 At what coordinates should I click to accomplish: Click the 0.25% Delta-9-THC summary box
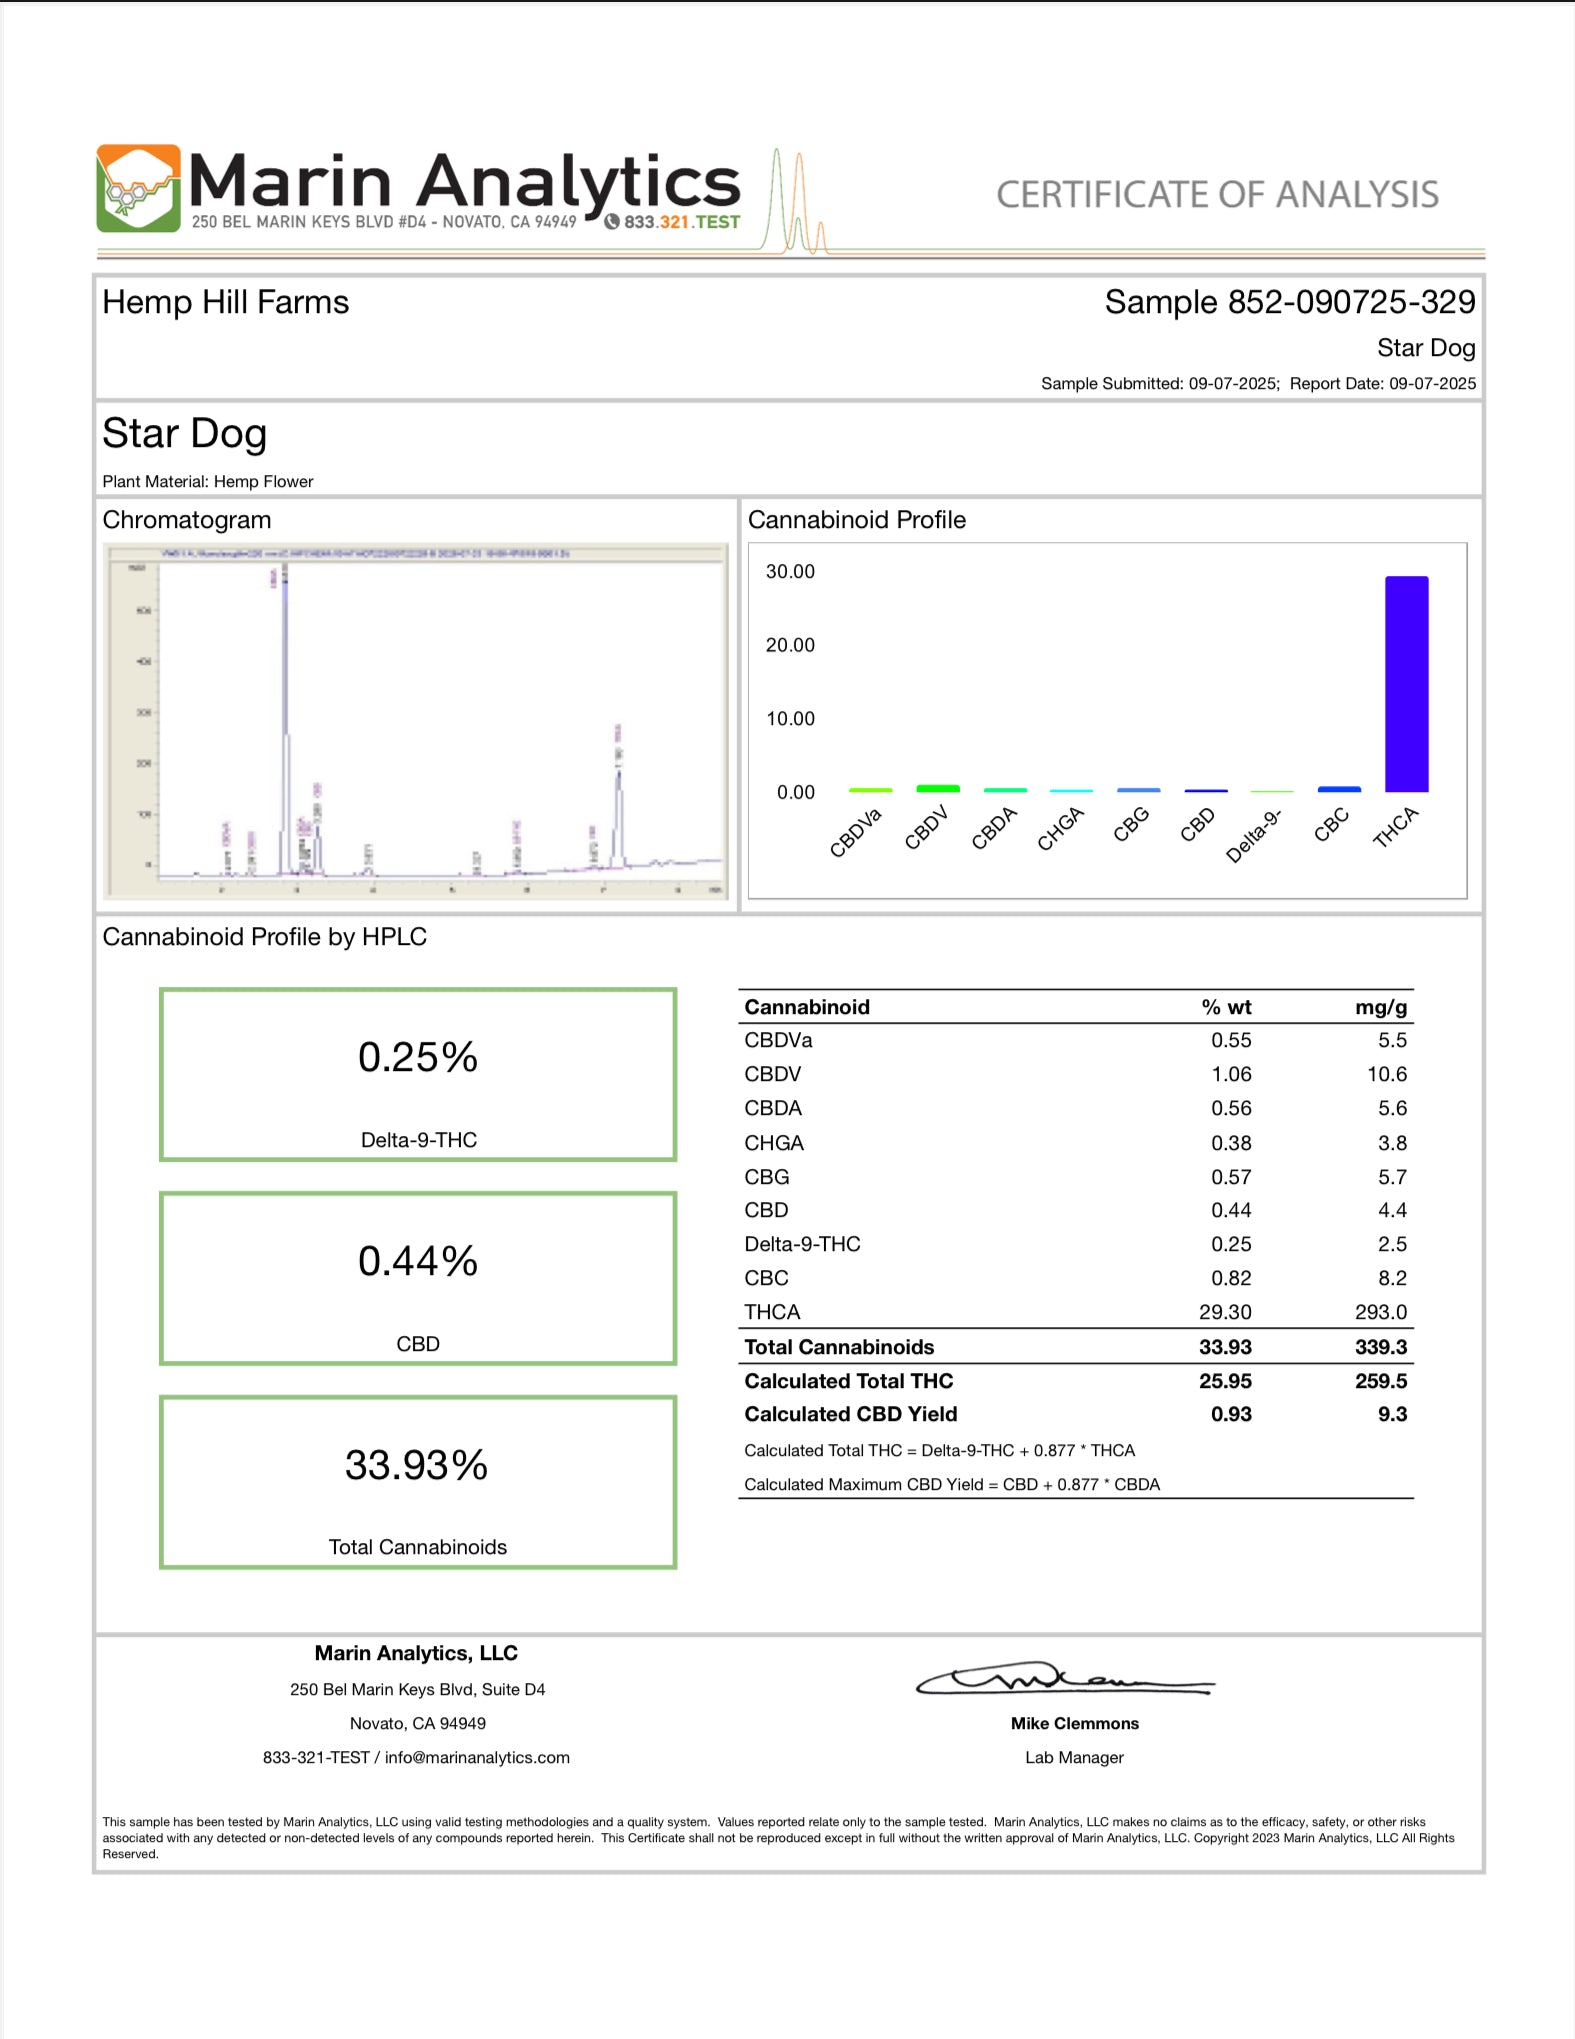click(418, 1075)
